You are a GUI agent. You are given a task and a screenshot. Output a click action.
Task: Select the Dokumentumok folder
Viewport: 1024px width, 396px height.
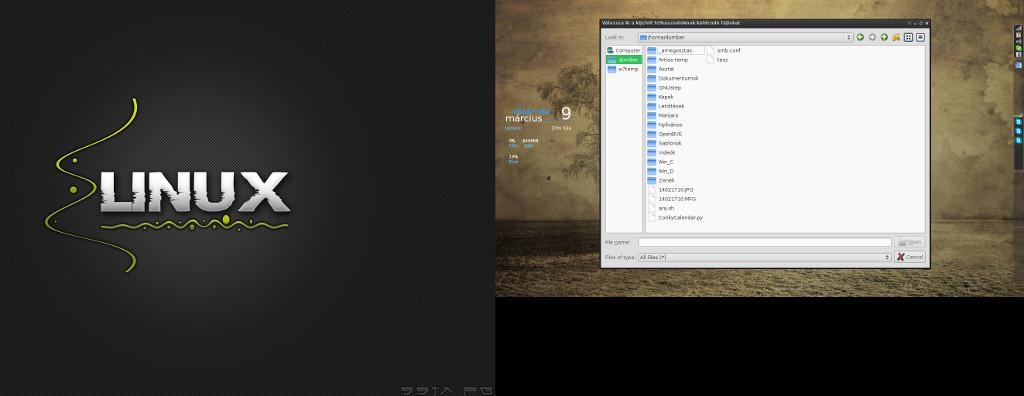pyautogui.click(x=673, y=78)
